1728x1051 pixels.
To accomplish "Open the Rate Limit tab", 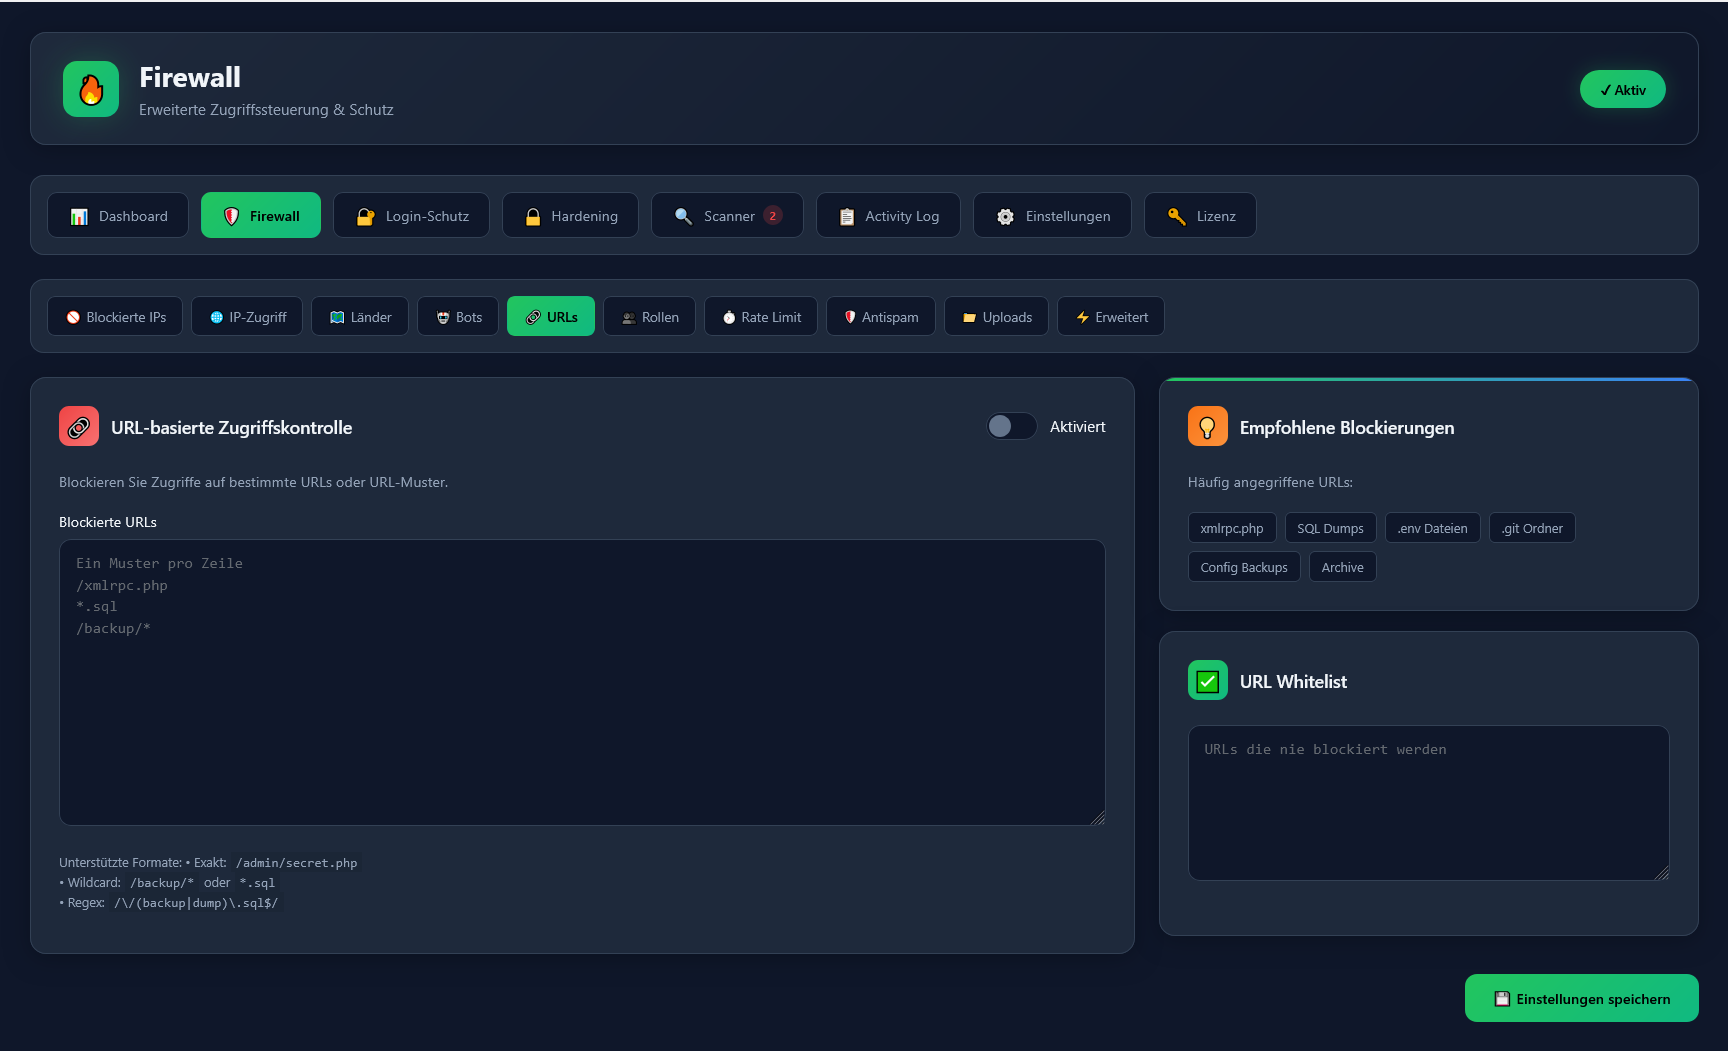I will pyautogui.click(x=760, y=316).
